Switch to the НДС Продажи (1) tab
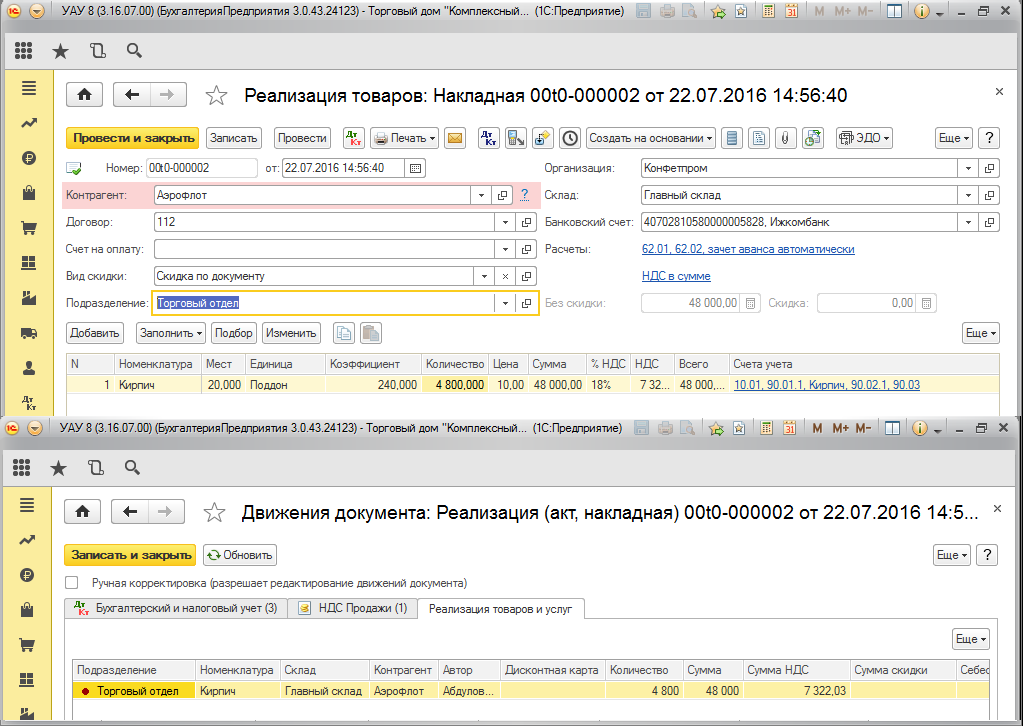Viewport: 1023px width, 726px height. pos(353,608)
